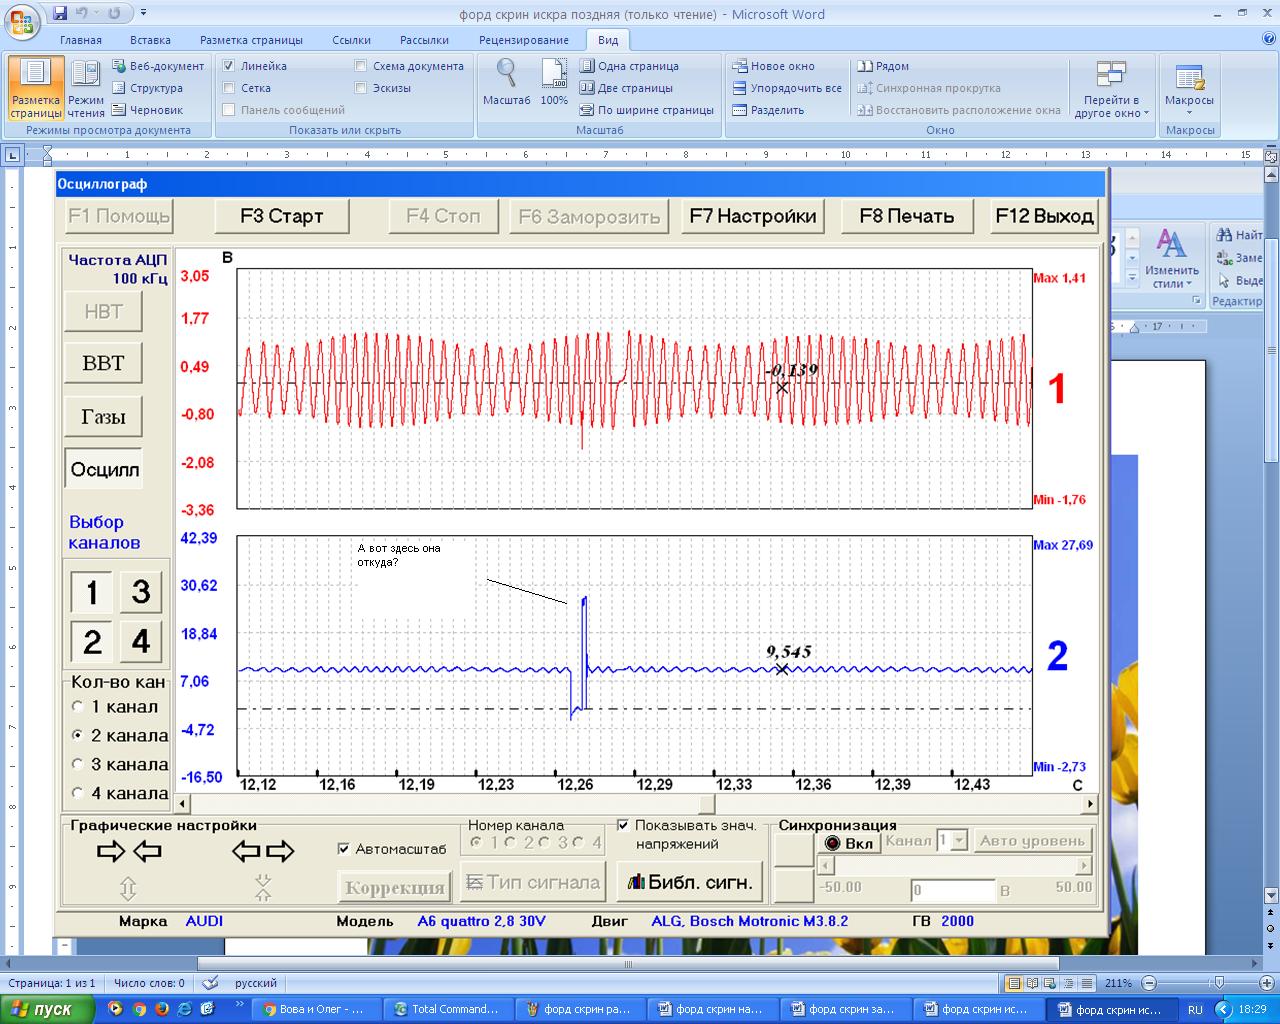This screenshot has height=1024, width=1280.
Task: Open Библ. сигн. signal library
Action: click(690, 882)
